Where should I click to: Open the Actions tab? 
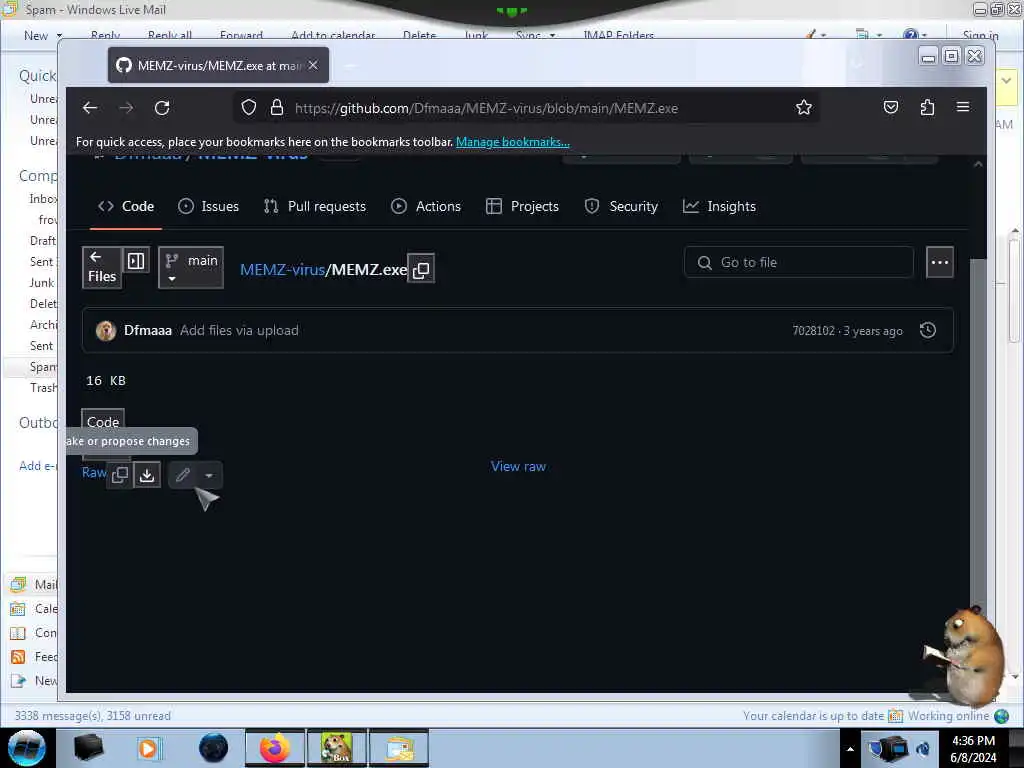[x=426, y=206]
